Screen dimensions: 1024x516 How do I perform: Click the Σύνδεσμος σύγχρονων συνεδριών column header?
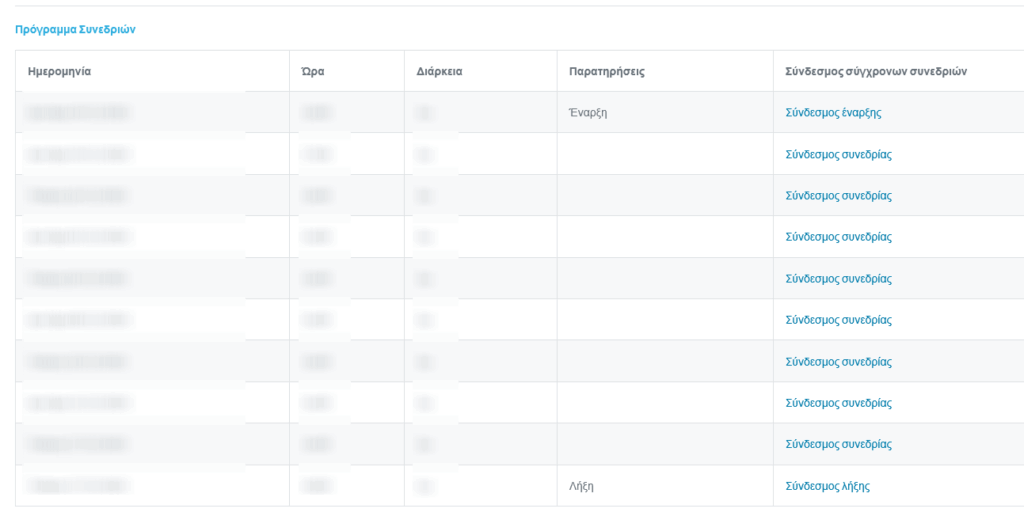pyautogui.click(x=876, y=72)
